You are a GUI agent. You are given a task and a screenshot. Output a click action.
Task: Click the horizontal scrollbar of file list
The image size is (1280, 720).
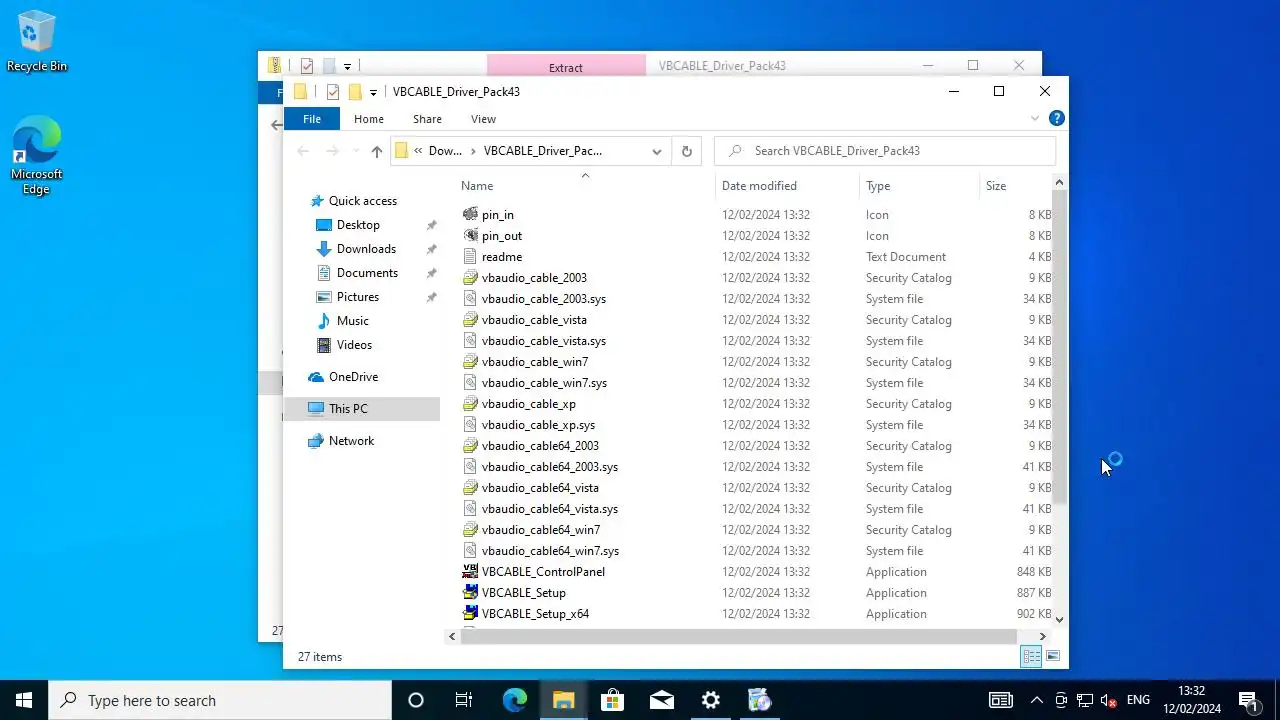(x=739, y=636)
